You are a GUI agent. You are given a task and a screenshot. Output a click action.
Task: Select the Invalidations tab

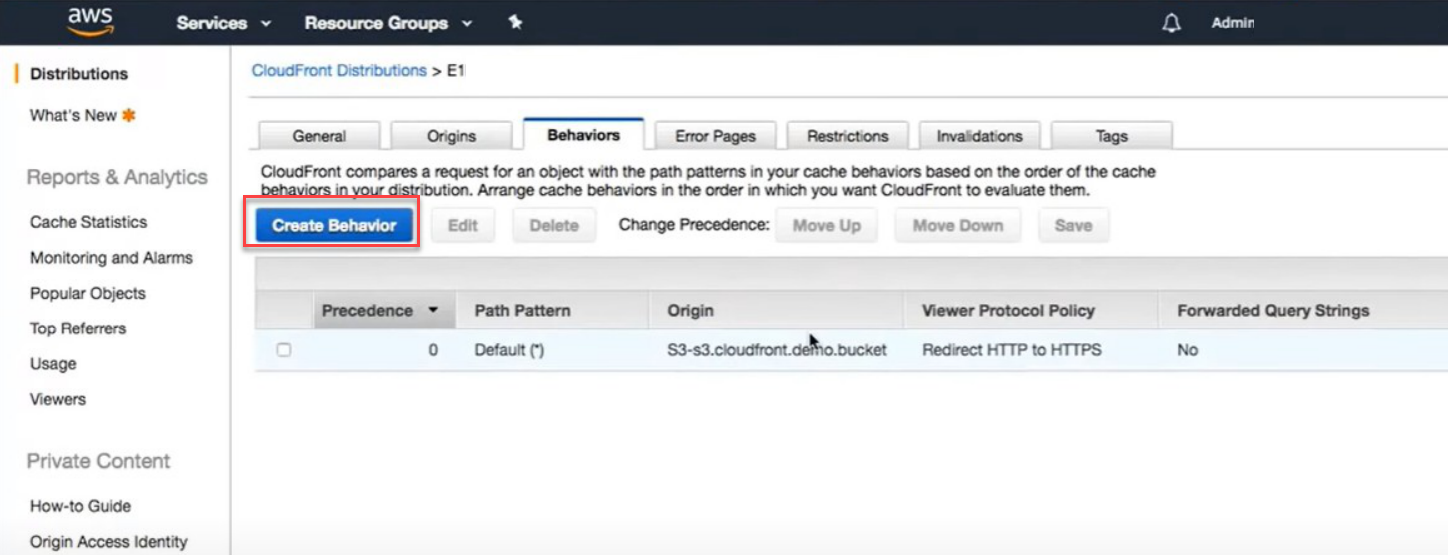pyautogui.click(x=979, y=136)
